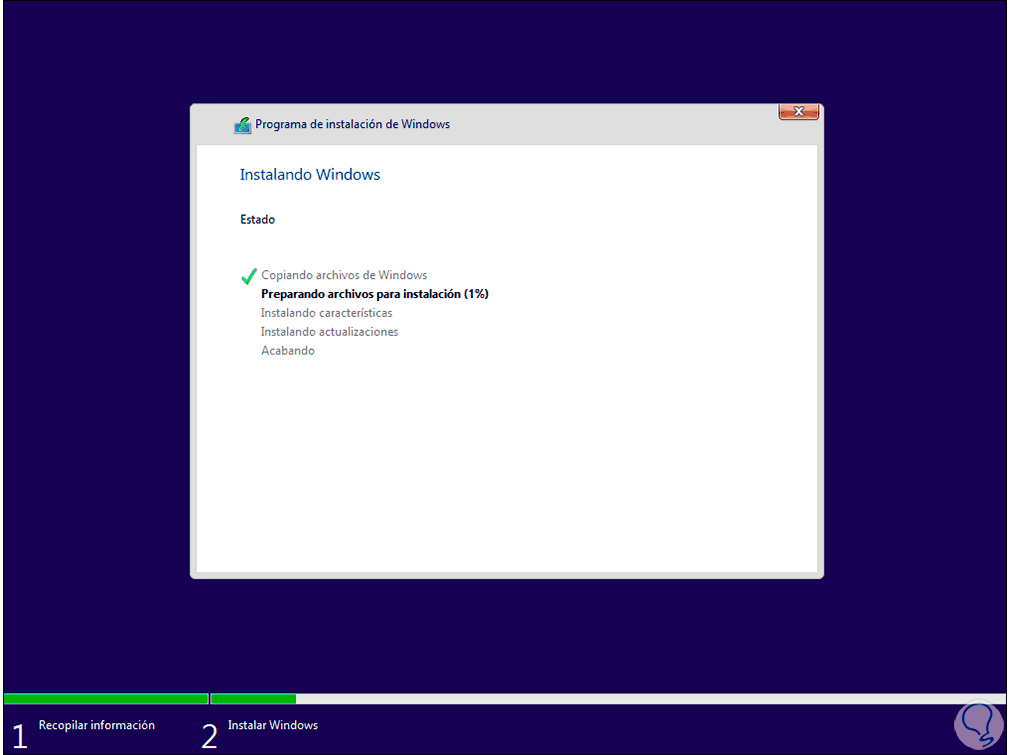1012x755 pixels.
Task: Close the Windows Setup window
Action: (798, 111)
